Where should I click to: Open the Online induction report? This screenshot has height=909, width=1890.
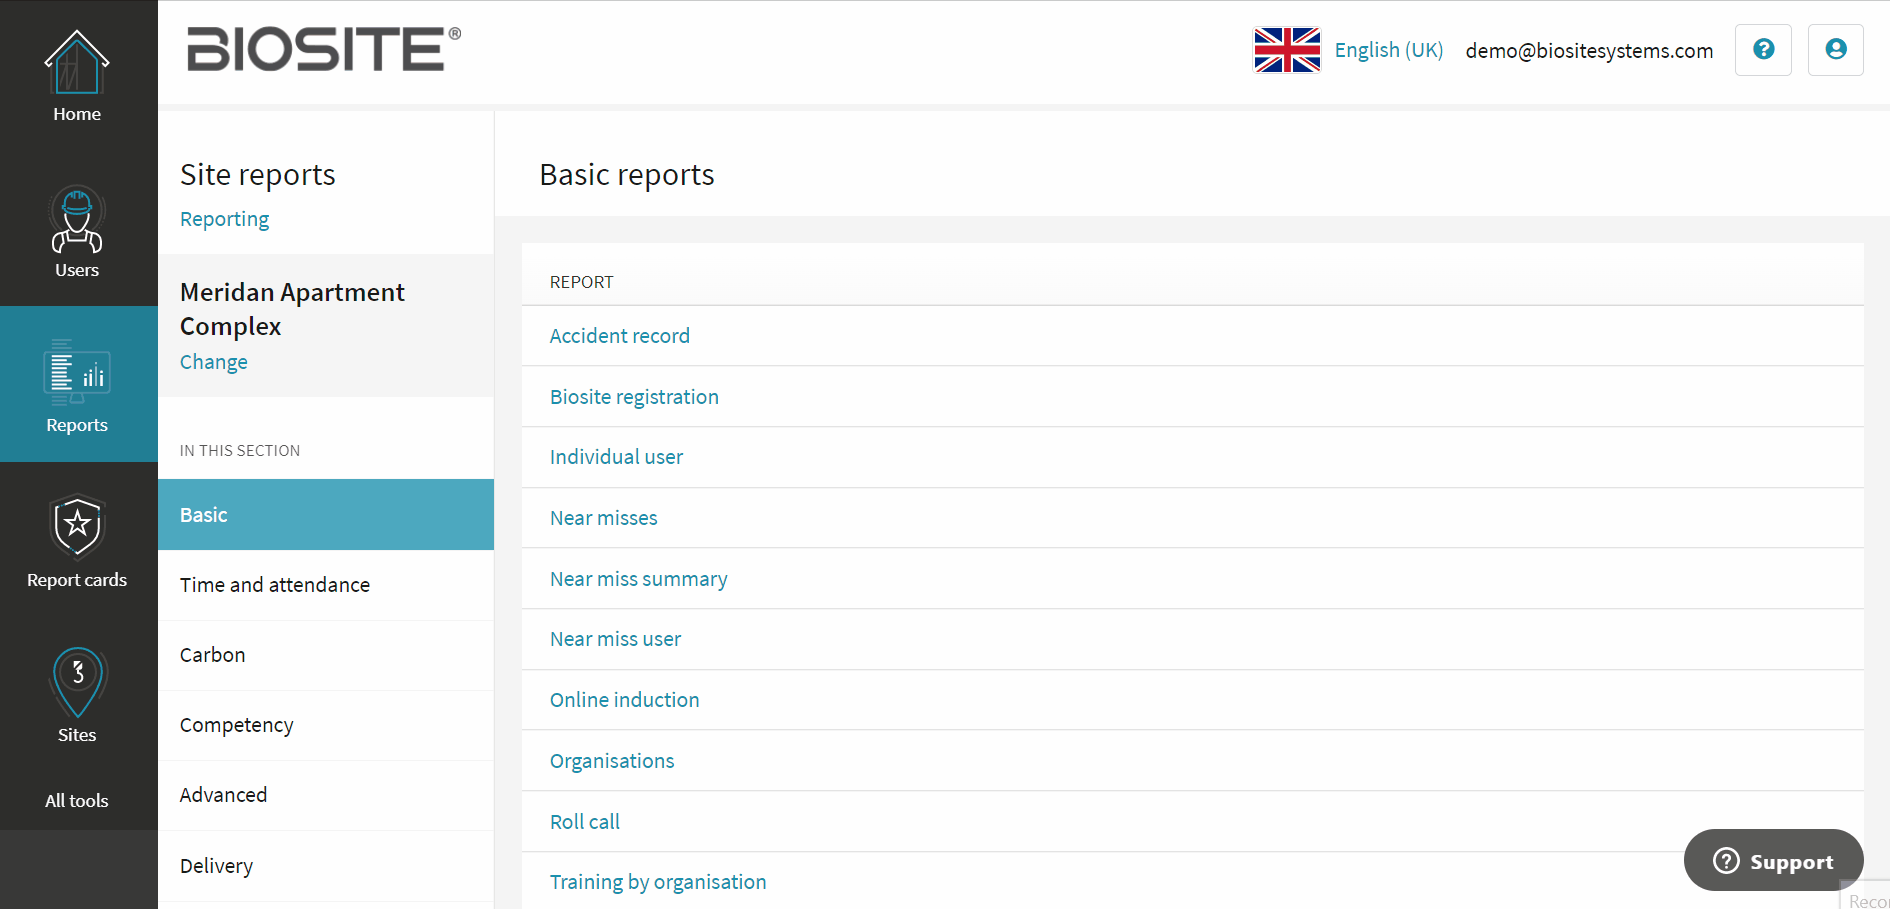tap(625, 700)
